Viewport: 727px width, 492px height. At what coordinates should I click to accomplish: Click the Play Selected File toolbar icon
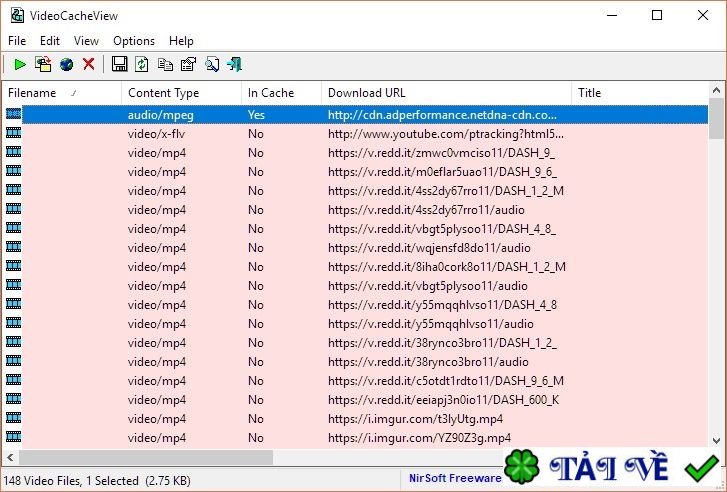click(19, 64)
